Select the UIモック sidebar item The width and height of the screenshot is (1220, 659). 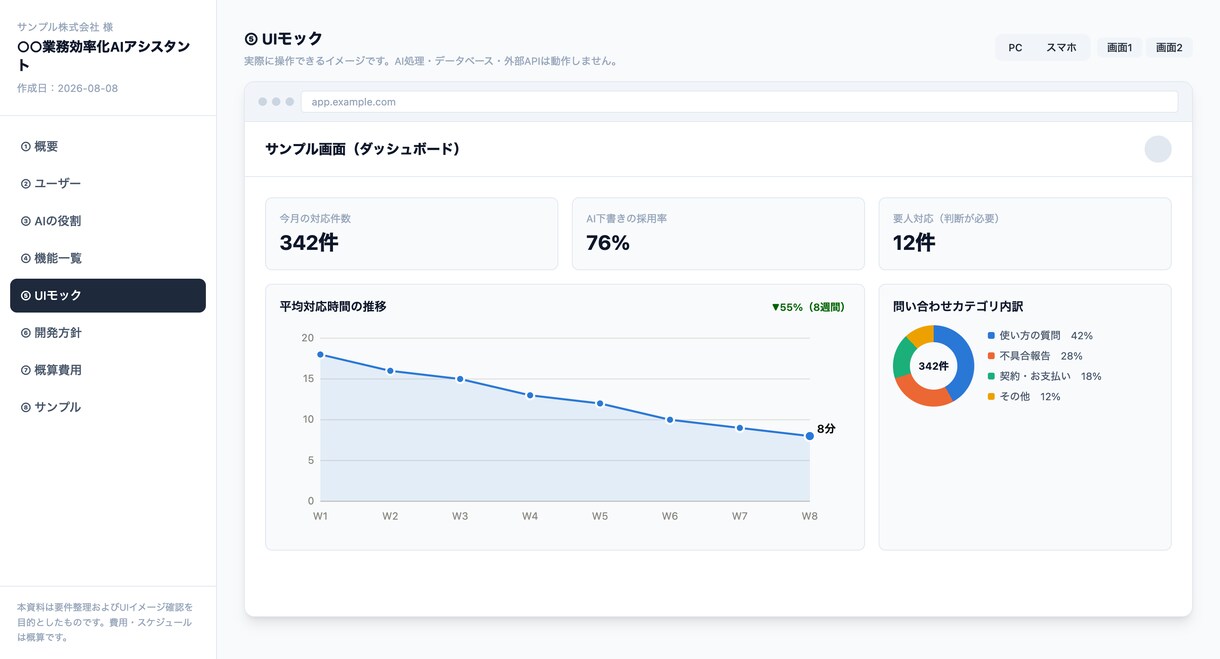108,295
